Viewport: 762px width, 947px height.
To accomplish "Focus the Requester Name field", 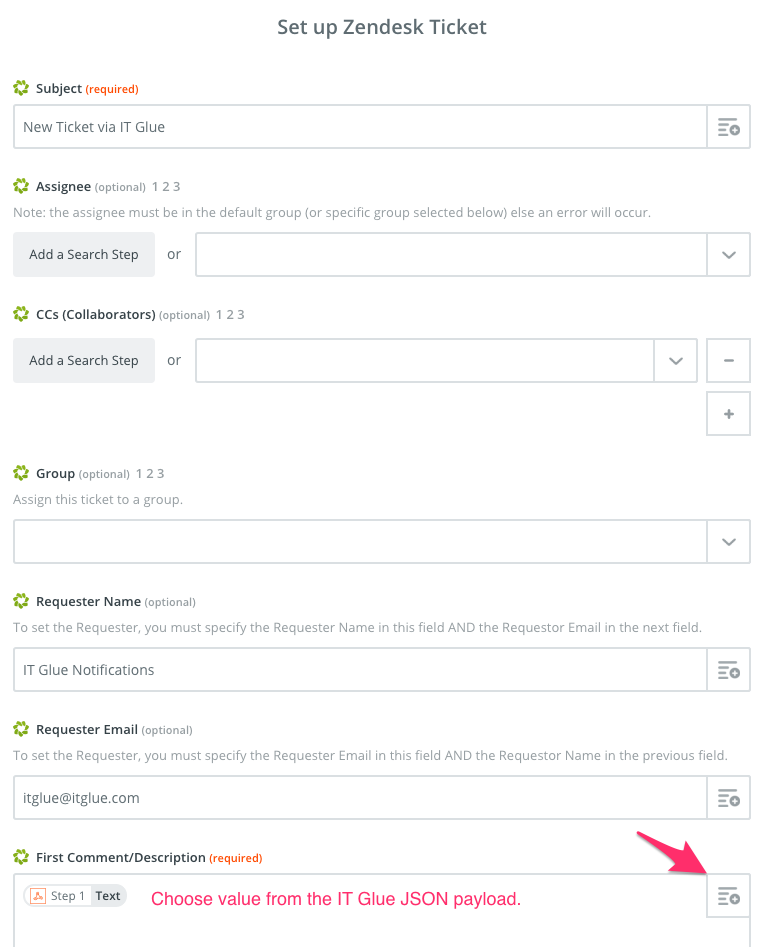I will click(x=360, y=670).
